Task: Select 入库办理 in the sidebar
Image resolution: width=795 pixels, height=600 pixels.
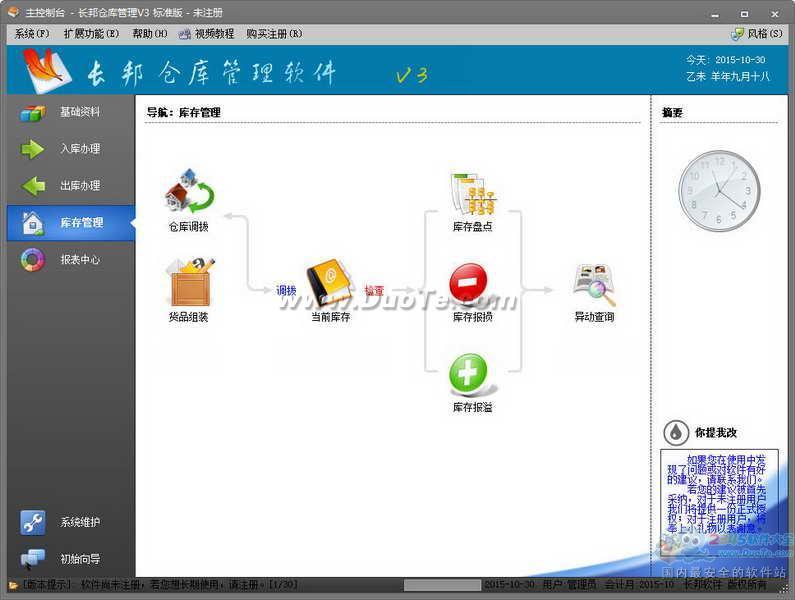Action: click(x=80, y=149)
